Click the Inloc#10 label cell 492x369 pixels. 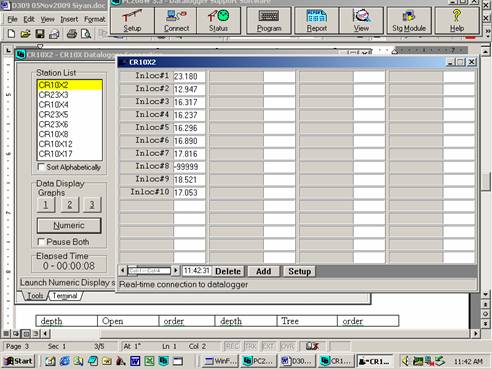tap(146, 192)
